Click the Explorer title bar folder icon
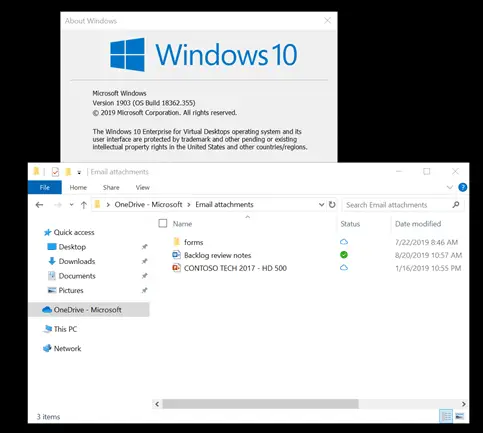Viewport: 483px width, 433px height. tap(36, 171)
